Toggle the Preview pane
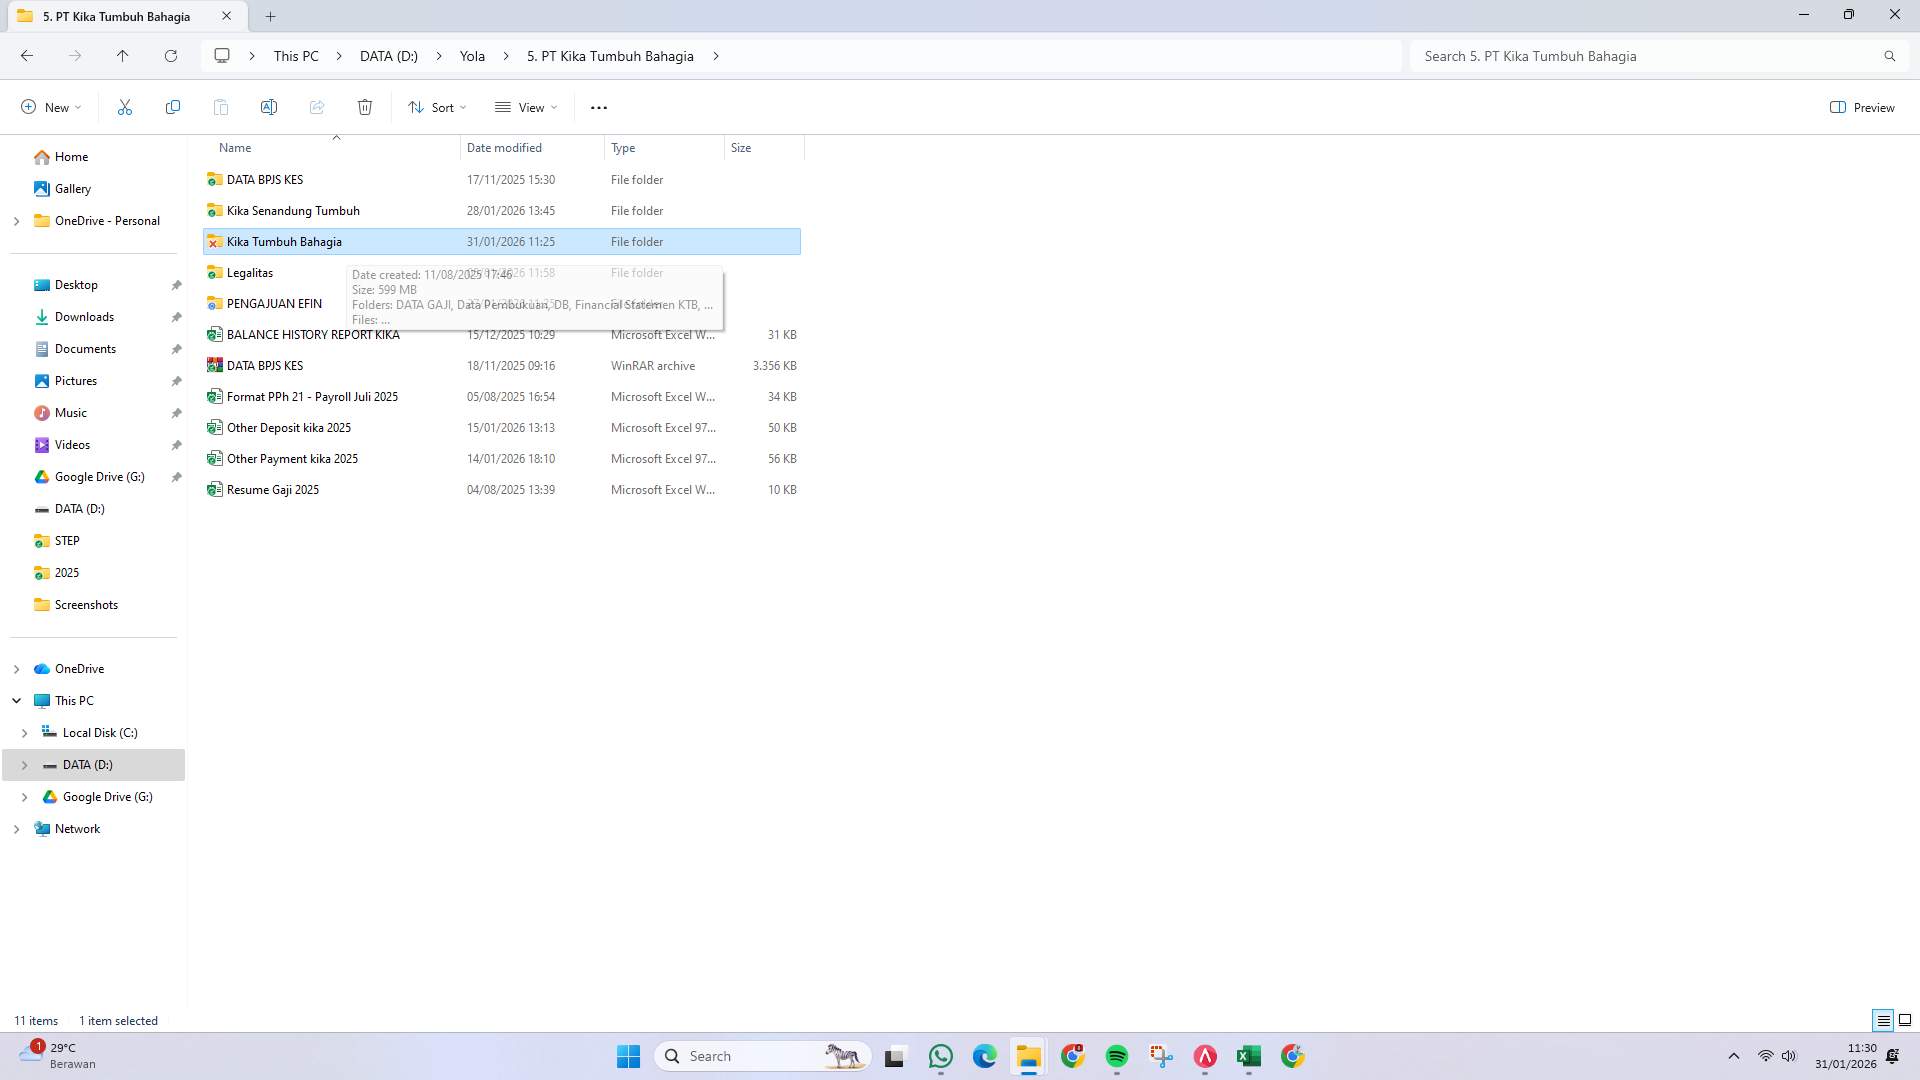 pos(1862,107)
